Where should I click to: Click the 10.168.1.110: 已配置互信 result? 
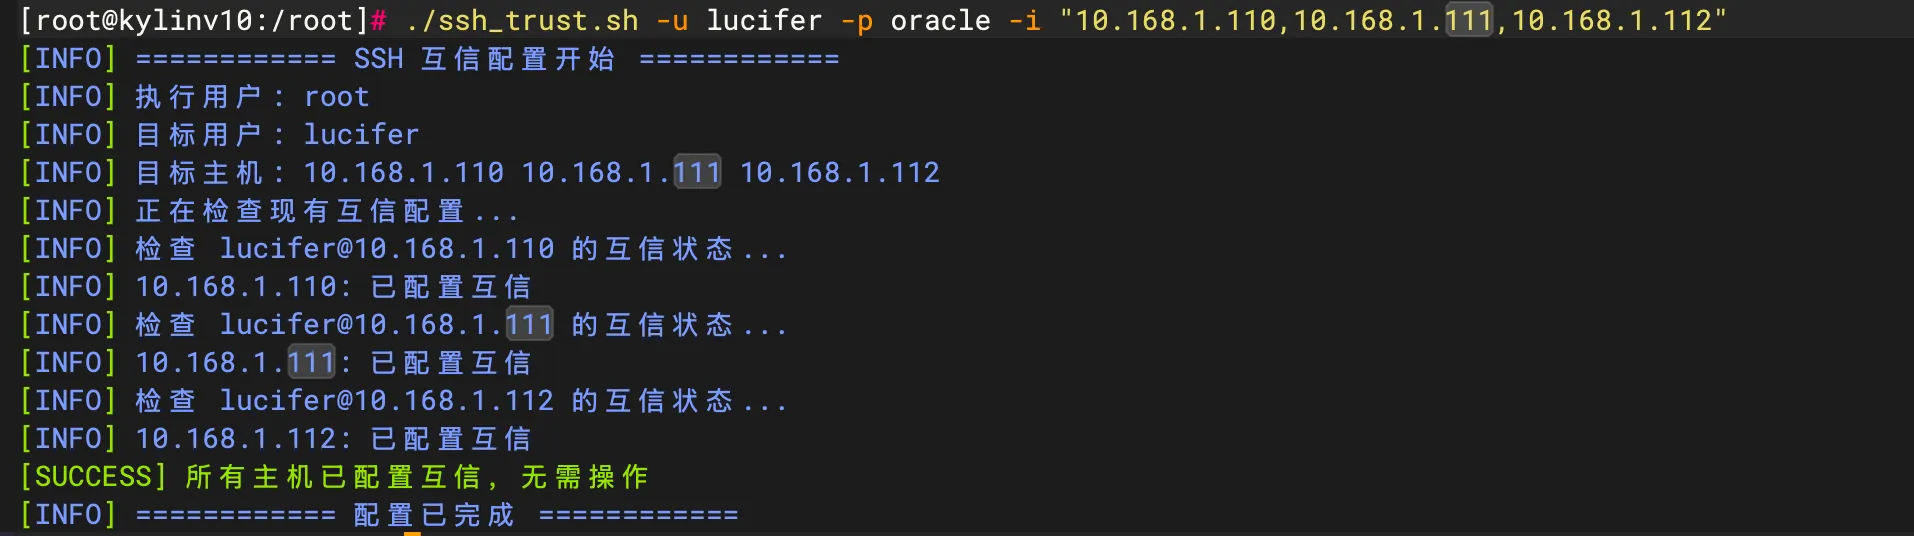(x=333, y=286)
